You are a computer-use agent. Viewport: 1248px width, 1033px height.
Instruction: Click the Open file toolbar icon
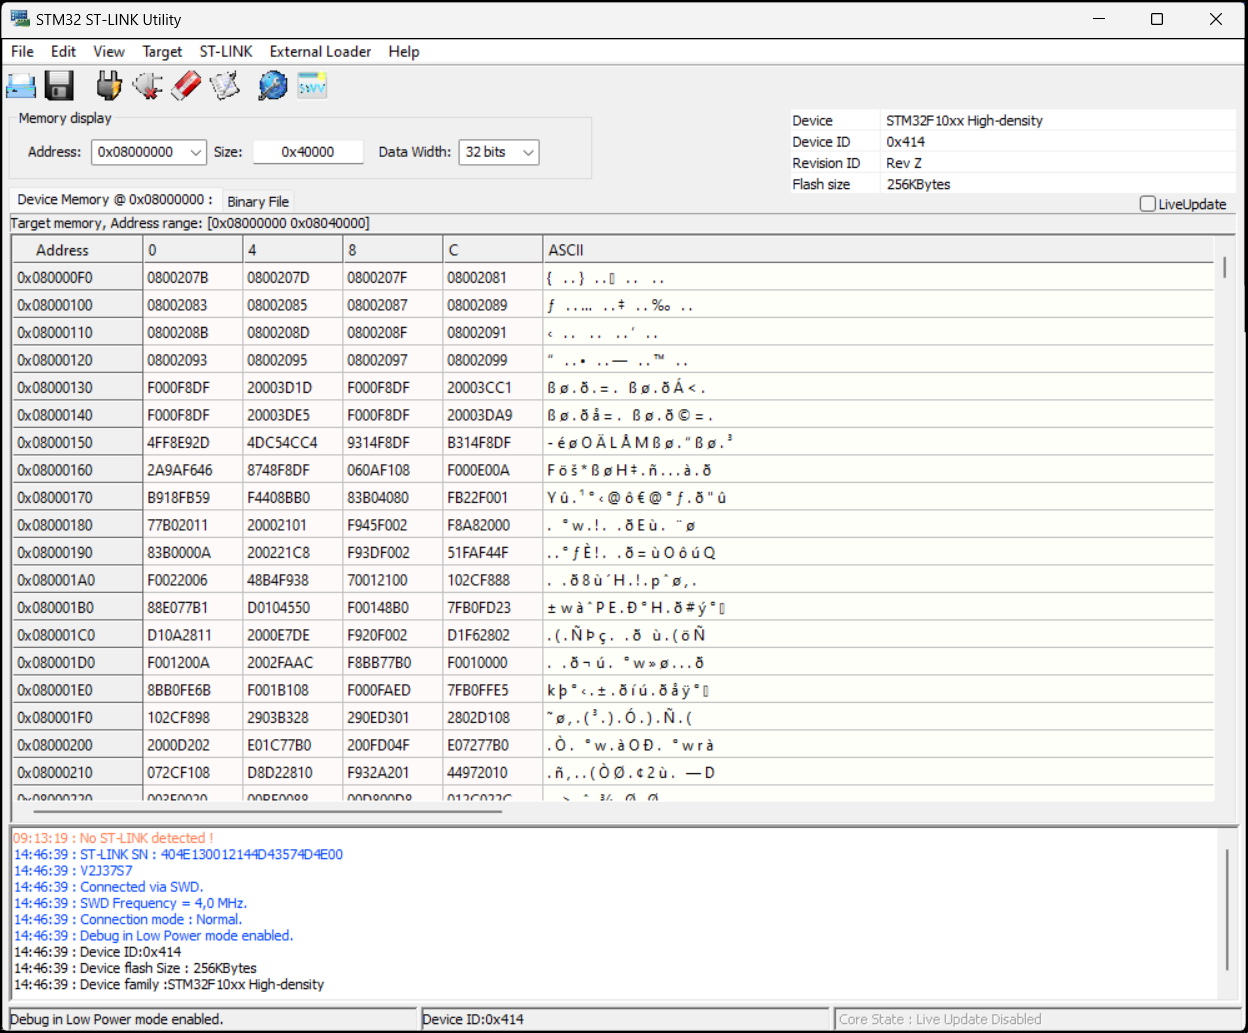pos(21,86)
